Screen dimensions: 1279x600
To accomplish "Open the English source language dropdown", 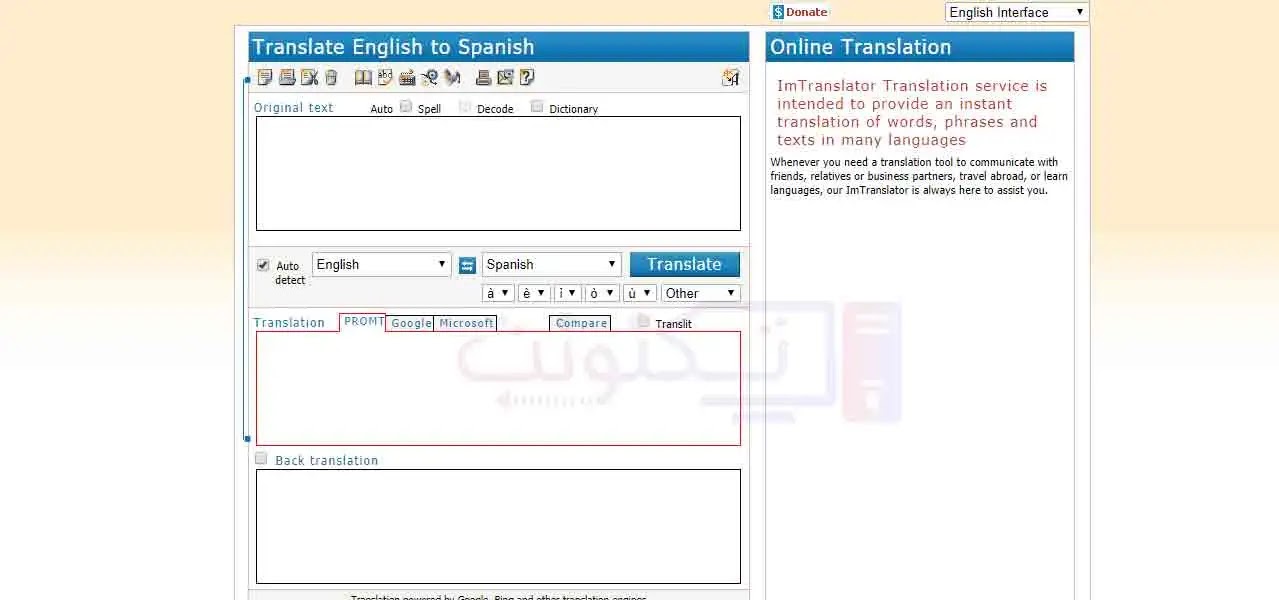I will pos(381,264).
